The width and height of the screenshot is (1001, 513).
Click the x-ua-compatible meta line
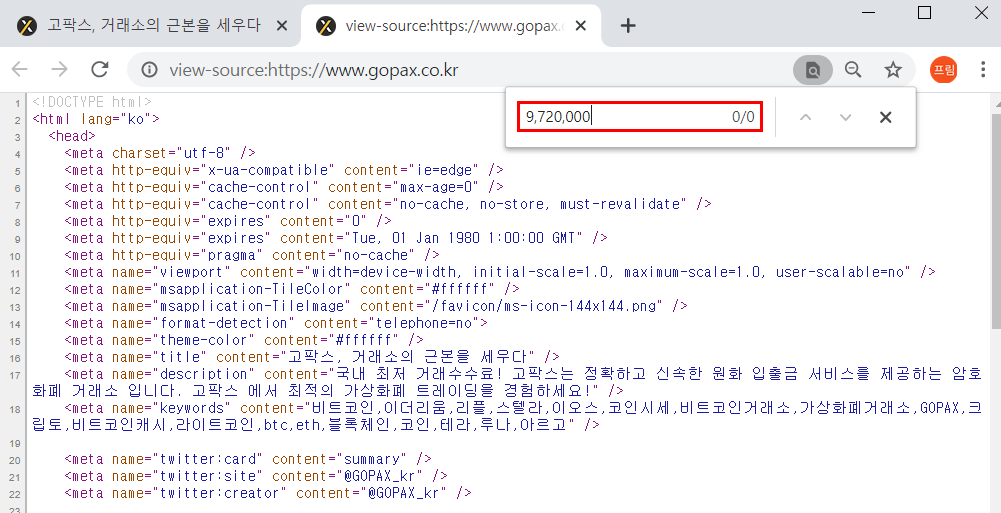[x=283, y=170]
